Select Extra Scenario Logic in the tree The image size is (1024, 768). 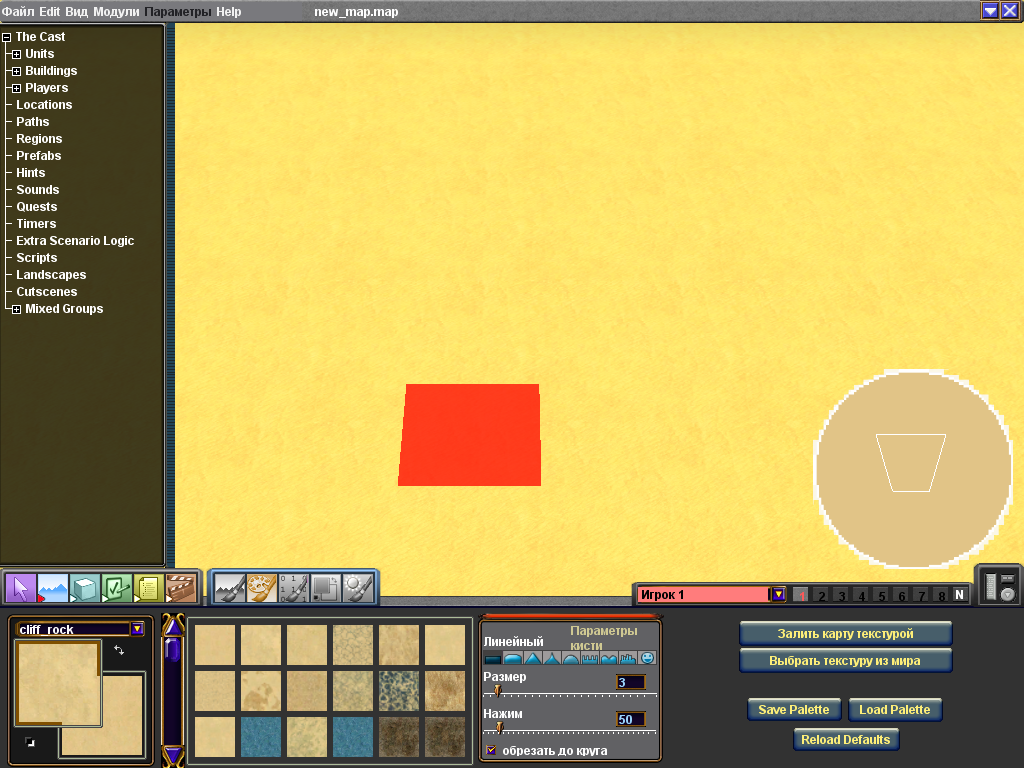[75, 240]
